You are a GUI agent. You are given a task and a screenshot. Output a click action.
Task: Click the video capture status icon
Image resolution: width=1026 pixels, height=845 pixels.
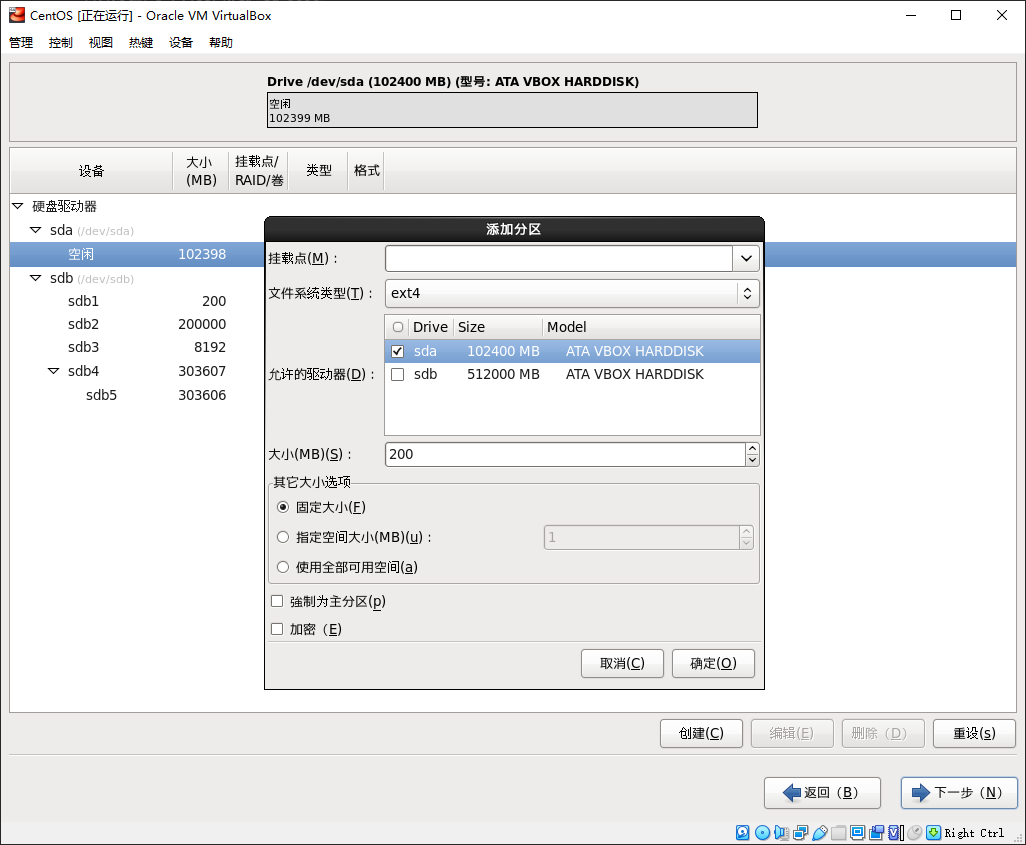click(877, 833)
